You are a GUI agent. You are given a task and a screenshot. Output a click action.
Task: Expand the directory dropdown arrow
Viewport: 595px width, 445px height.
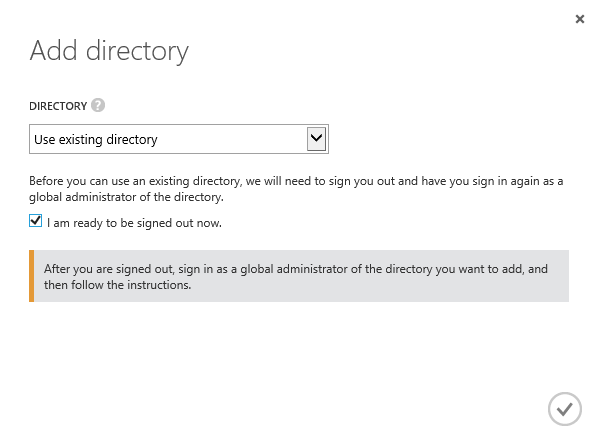coord(316,139)
